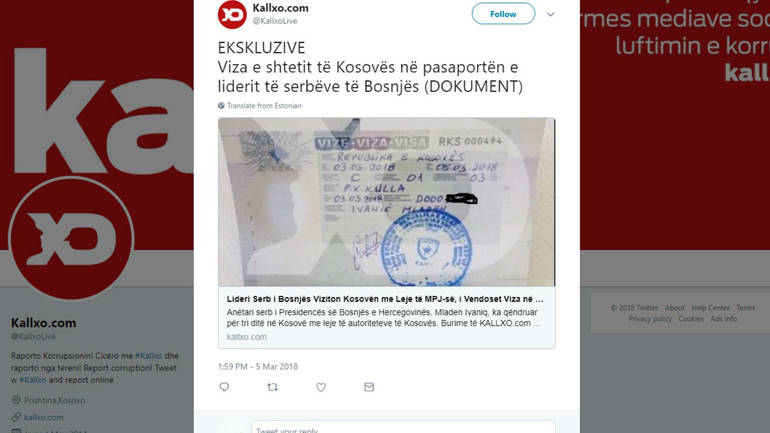Click the retweet icon under the tweet

pyautogui.click(x=273, y=387)
